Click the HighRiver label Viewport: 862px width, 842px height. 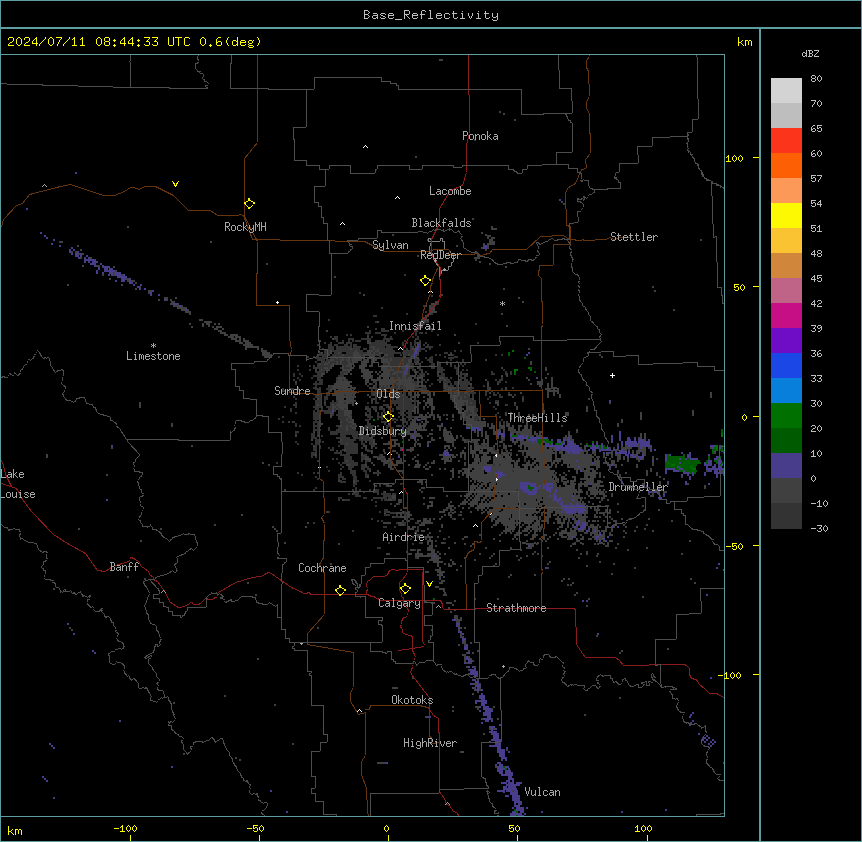[x=430, y=743]
